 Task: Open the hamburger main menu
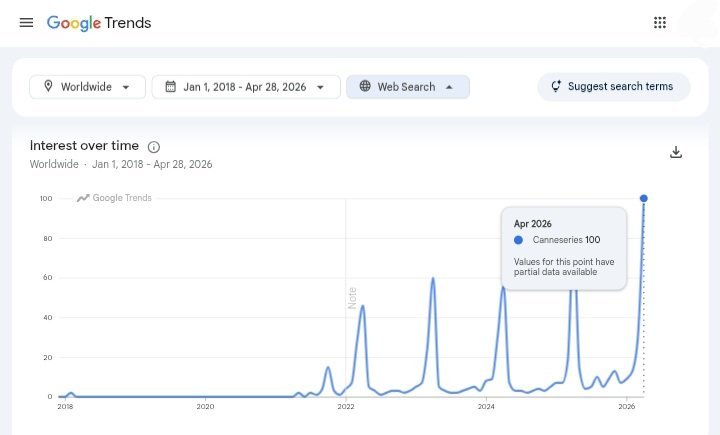point(26,23)
